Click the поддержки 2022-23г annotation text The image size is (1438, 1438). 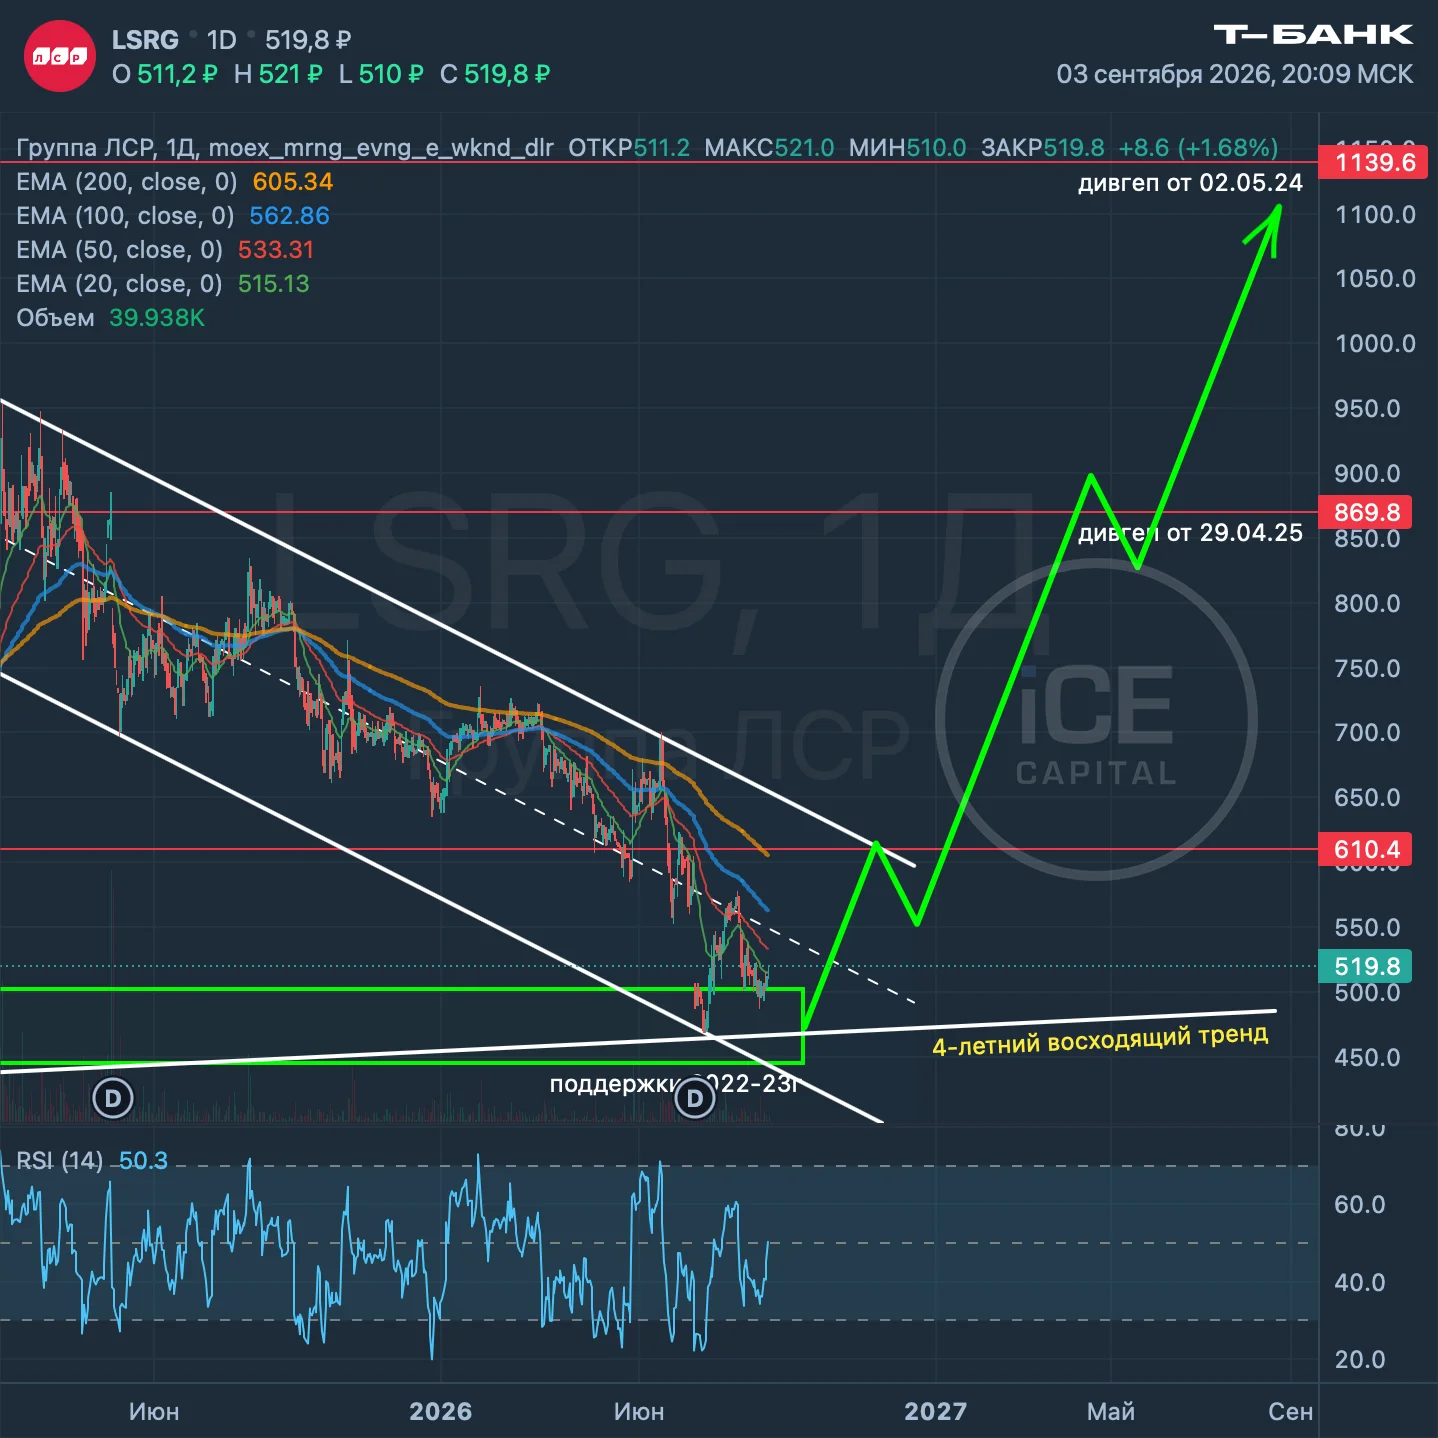point(674,1084)
